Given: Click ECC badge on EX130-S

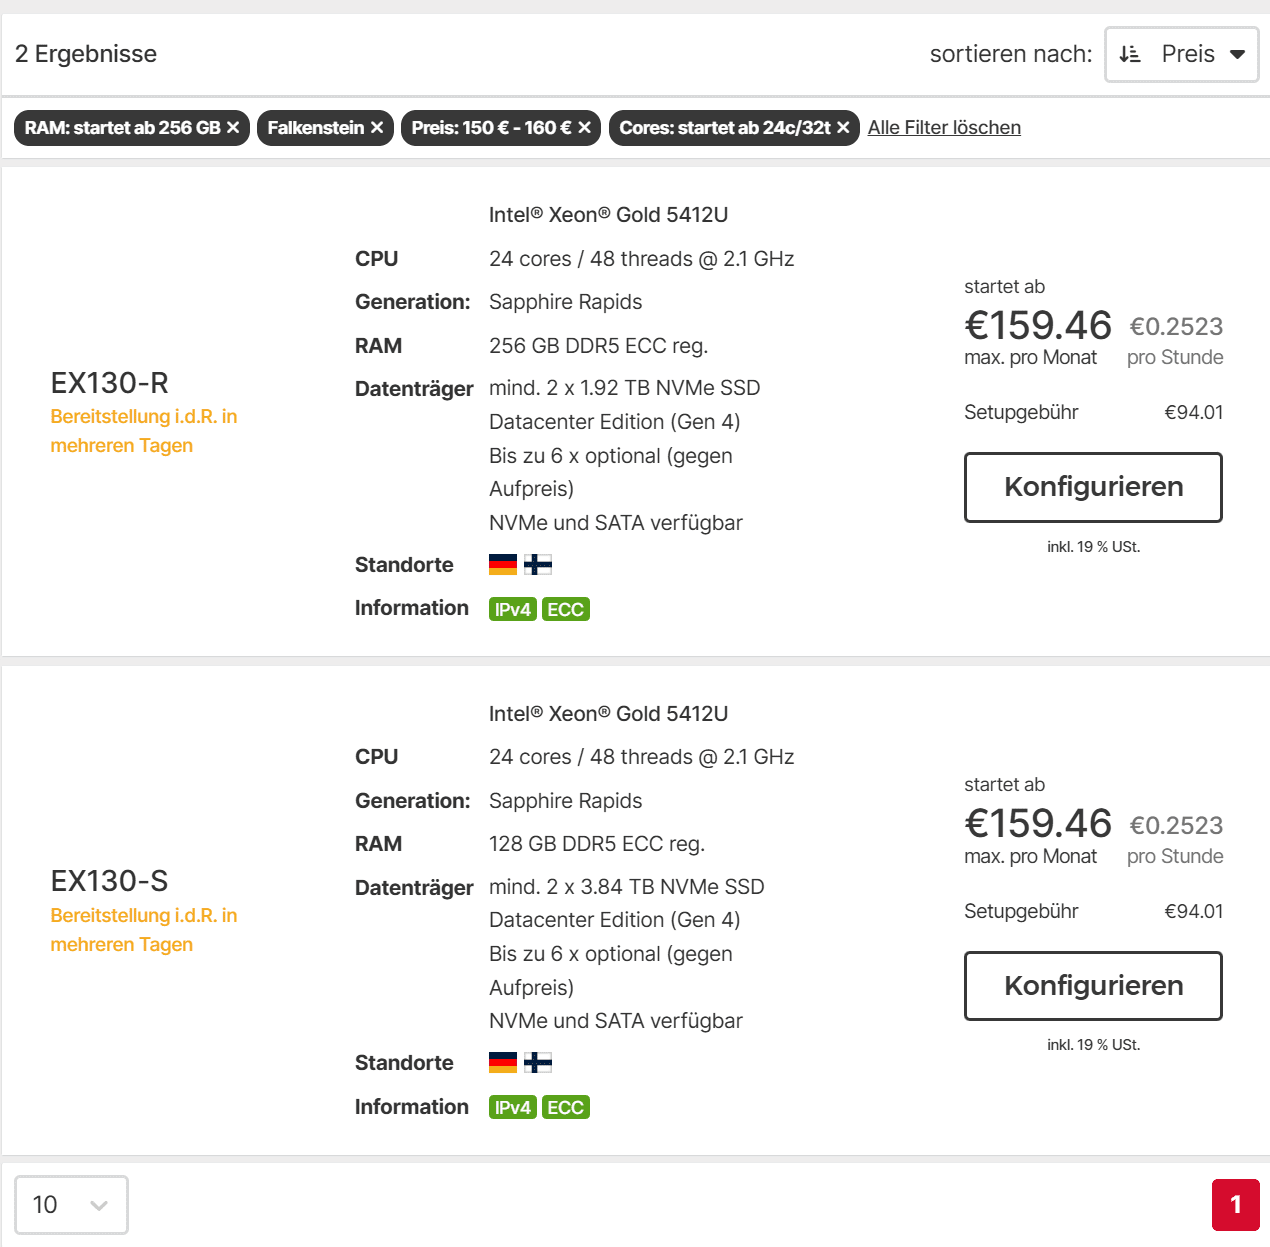Looking at the screenshot, I should coord(565,1107).
